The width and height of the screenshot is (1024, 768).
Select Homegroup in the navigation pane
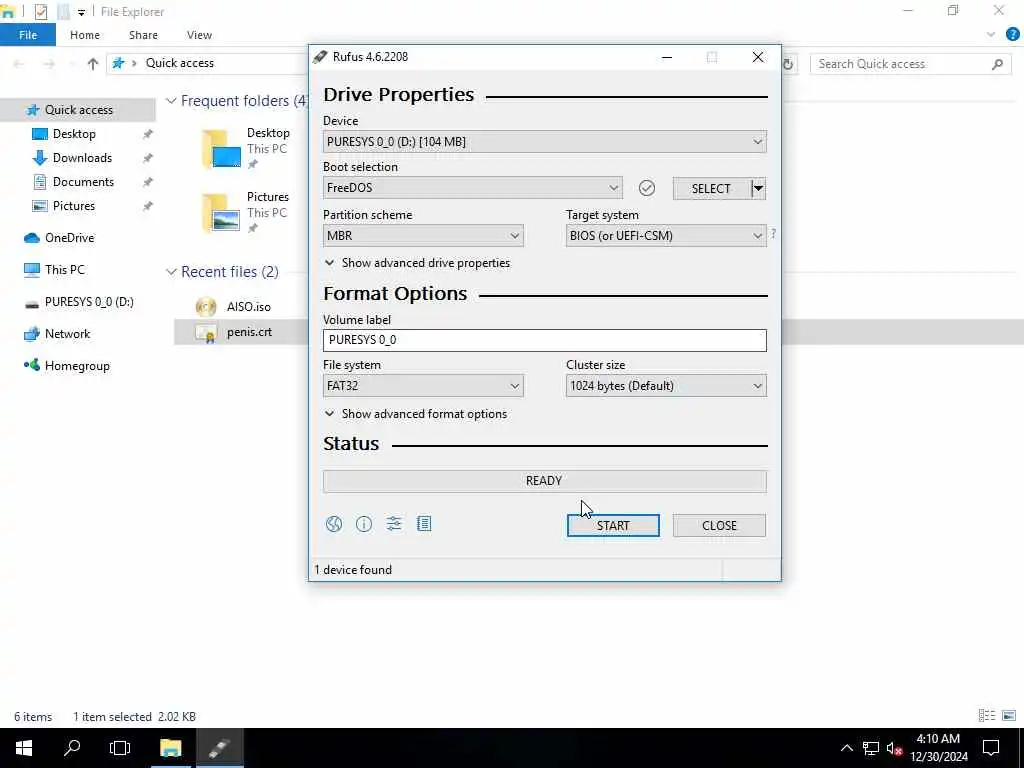coord(77,366)
